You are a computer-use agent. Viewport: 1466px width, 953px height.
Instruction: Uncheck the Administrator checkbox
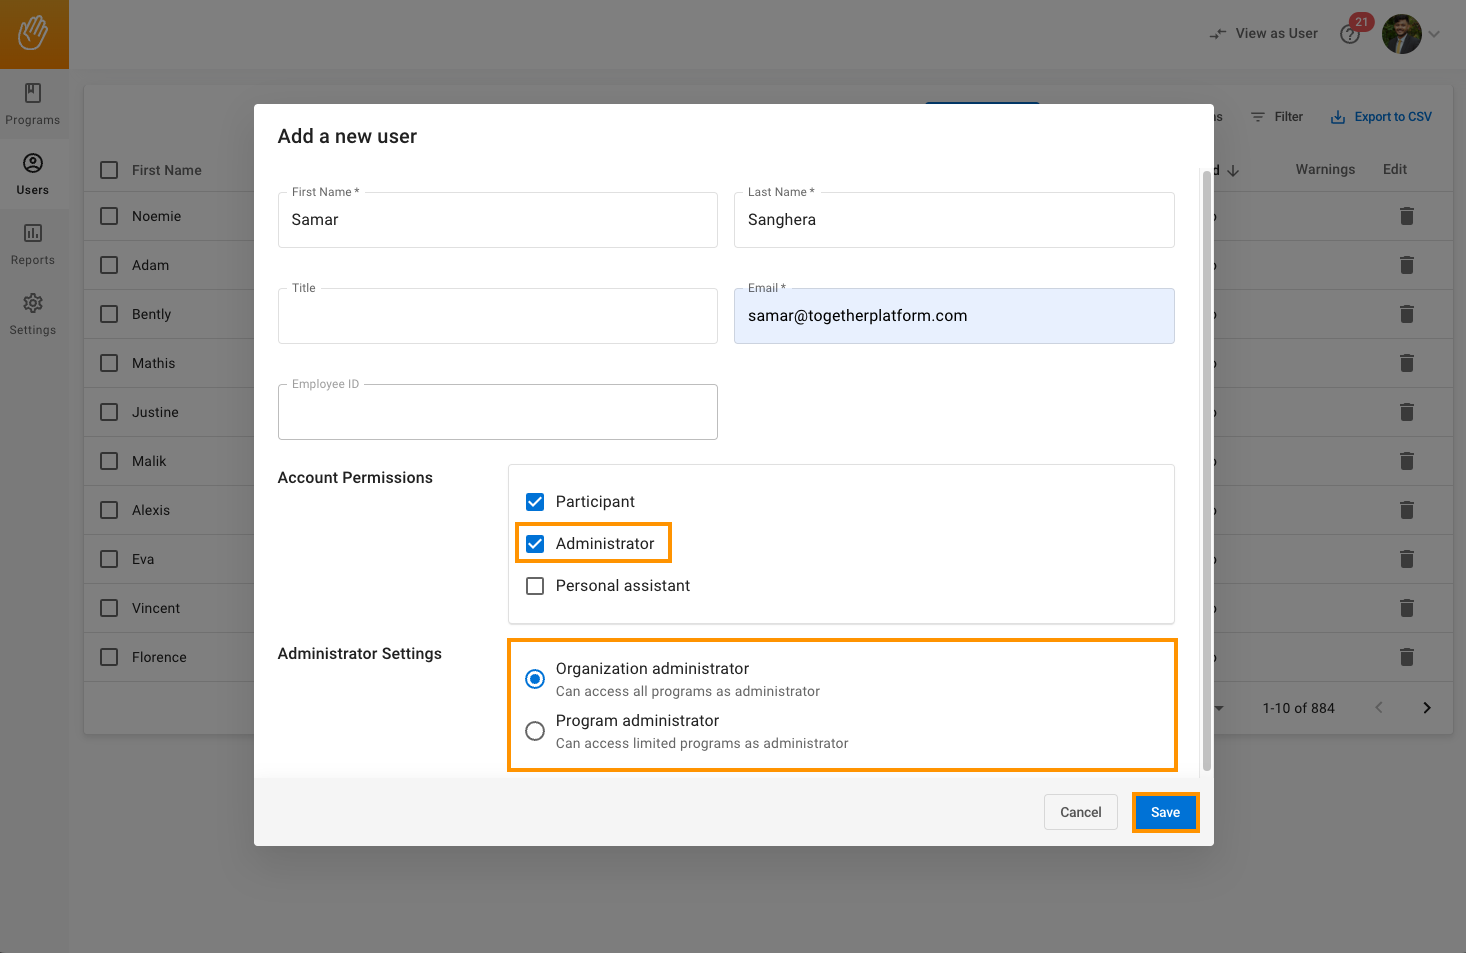535,544
